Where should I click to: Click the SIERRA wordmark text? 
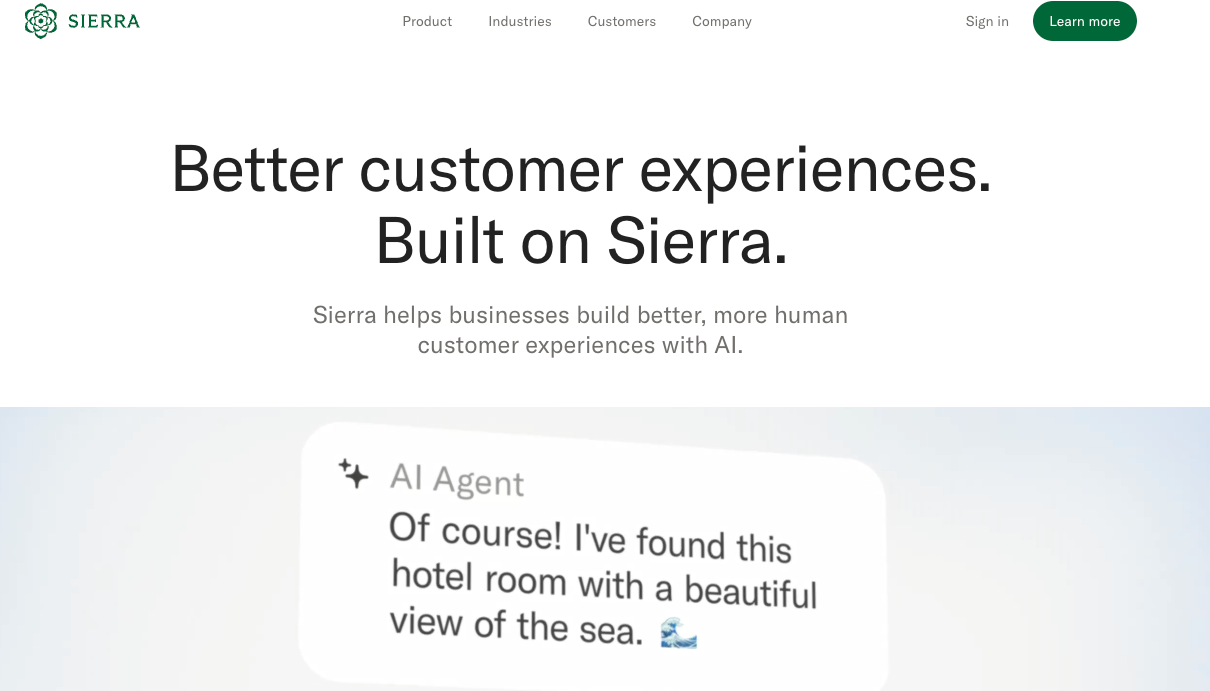(x=104, y=22)
